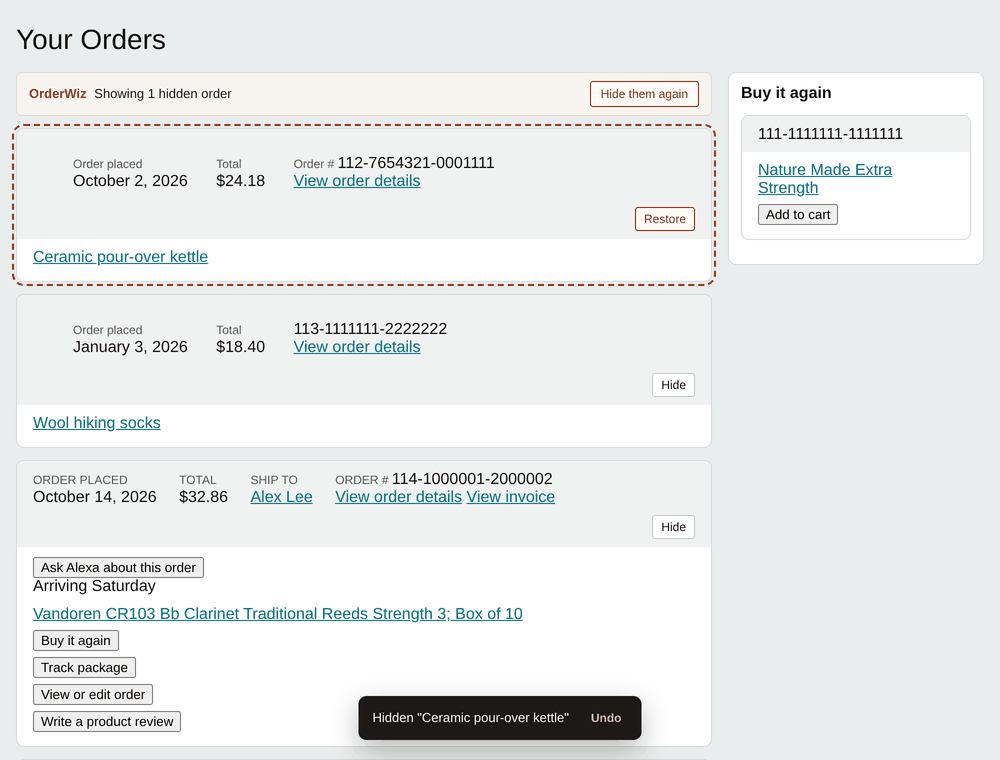Click the 'October 14, 2026' order date
Image resolution: width=1000 pixels, height=760 pixels.
[94, 497]
